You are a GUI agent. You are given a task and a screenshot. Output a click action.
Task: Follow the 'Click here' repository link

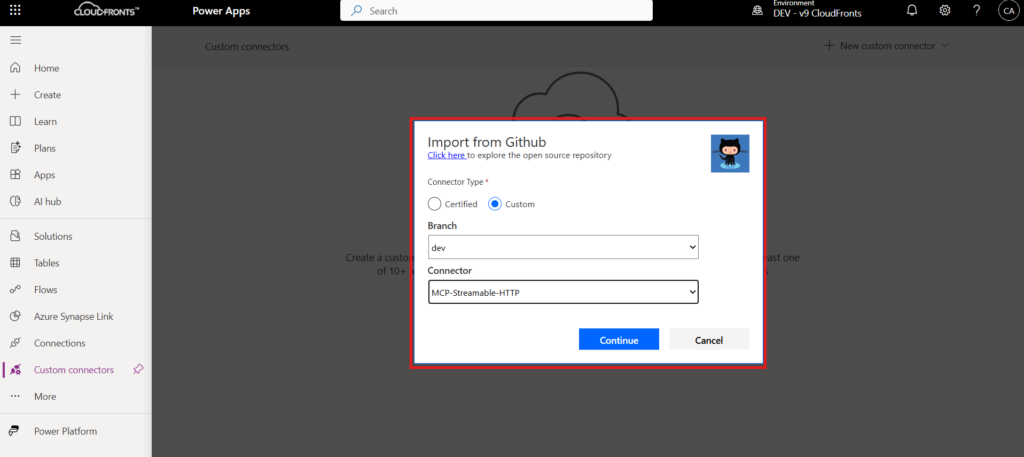tap(447, 155)
